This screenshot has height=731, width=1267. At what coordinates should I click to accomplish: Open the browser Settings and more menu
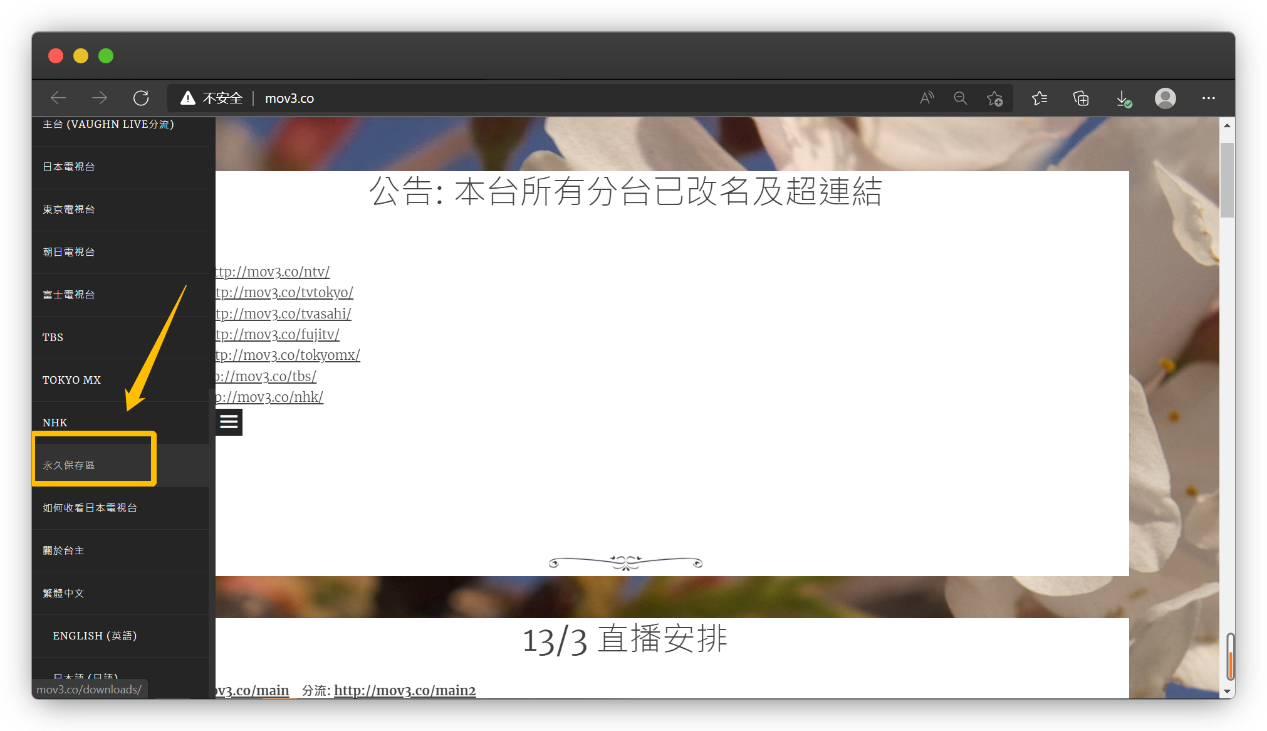pos(1208,98)
